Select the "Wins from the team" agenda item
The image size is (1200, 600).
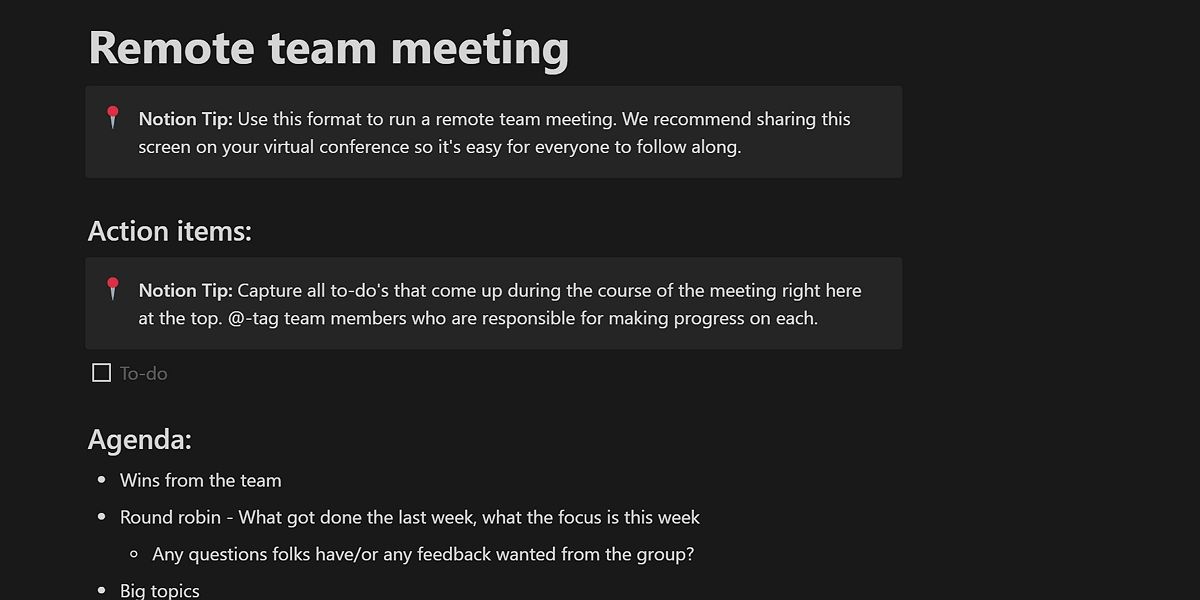(x=201, y=481)
